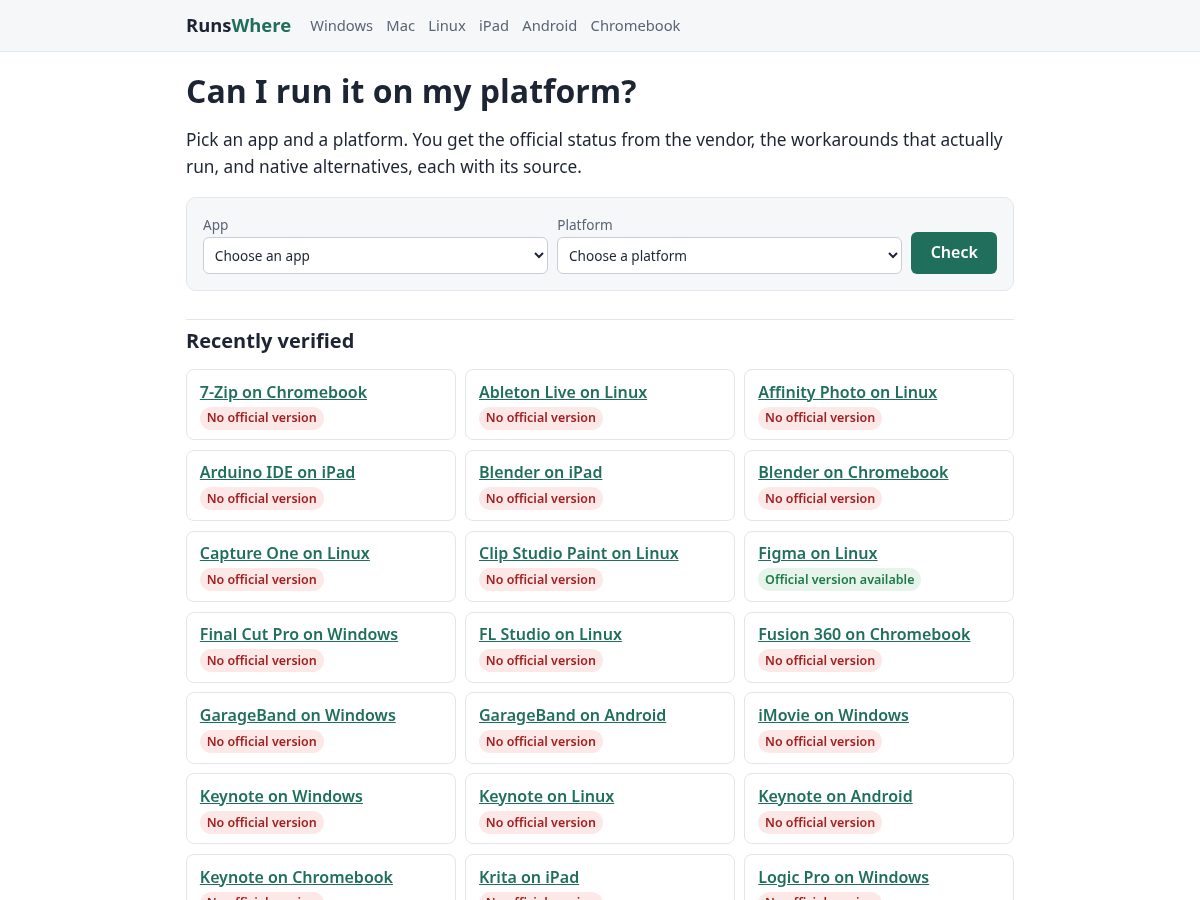
Task: Open iMovie on Windows link
Action: (833, 715)
